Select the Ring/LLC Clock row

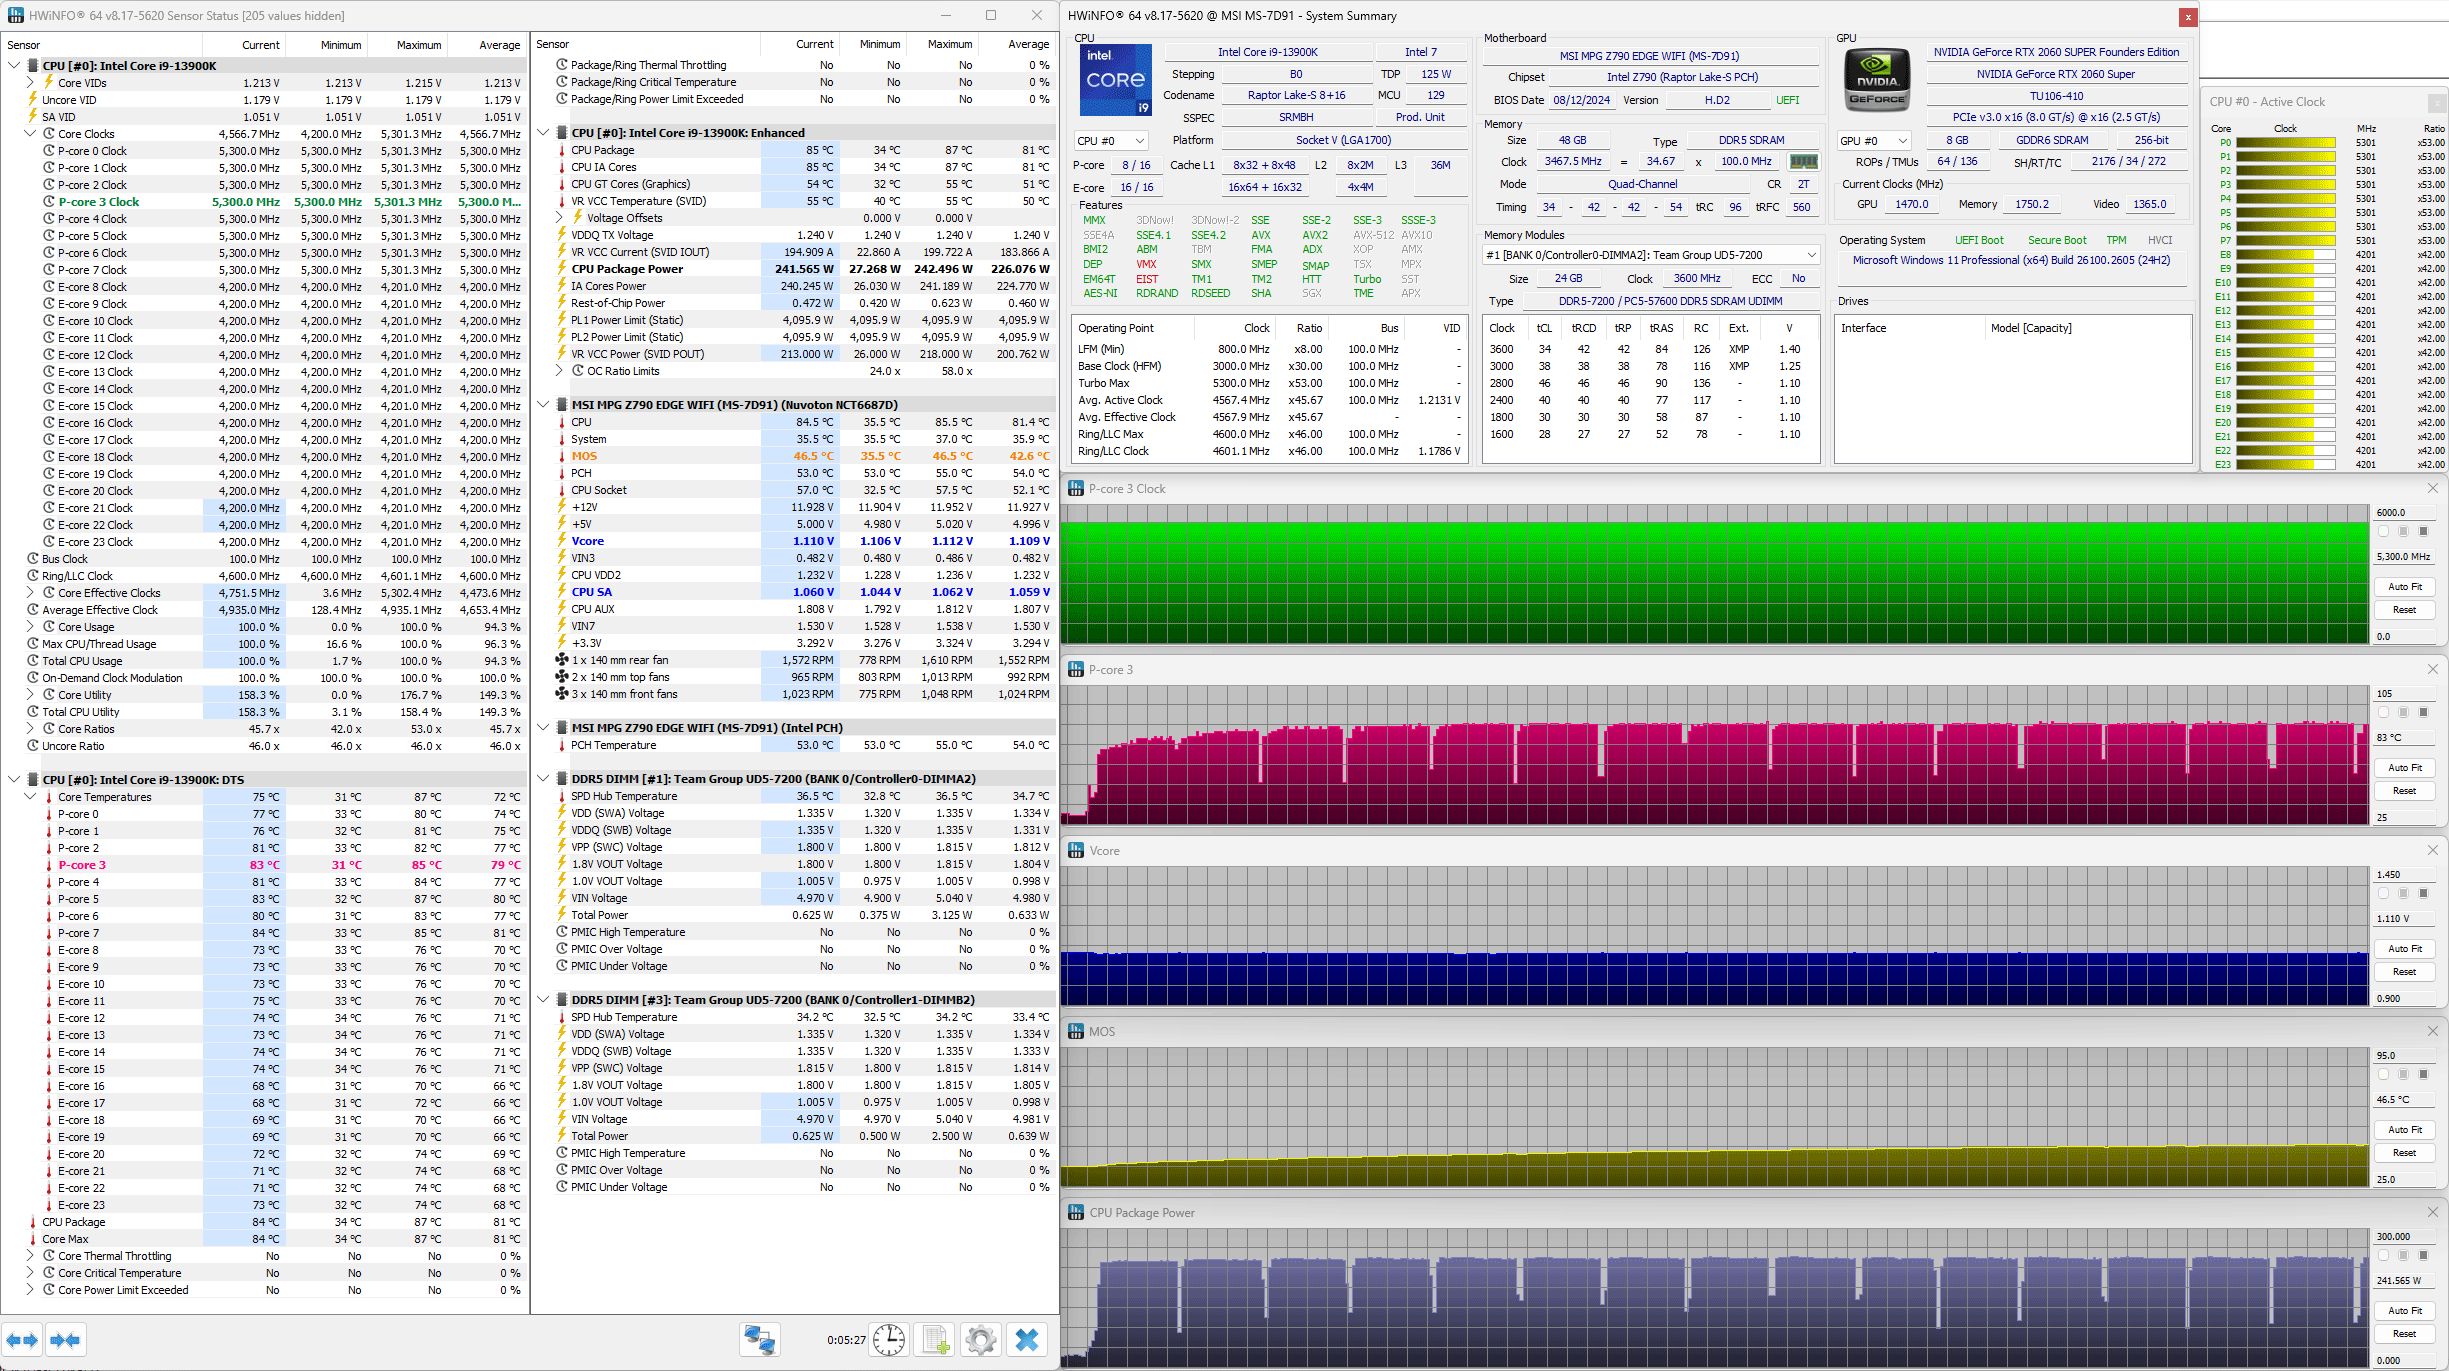click(264, 576)
